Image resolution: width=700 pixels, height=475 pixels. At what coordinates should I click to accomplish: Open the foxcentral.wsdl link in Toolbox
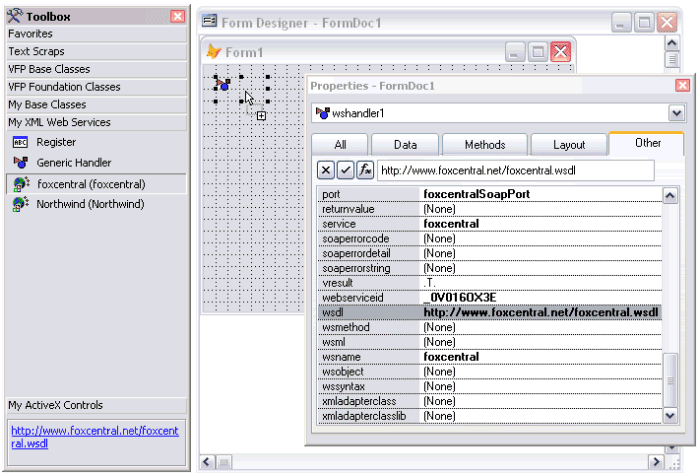95,437
